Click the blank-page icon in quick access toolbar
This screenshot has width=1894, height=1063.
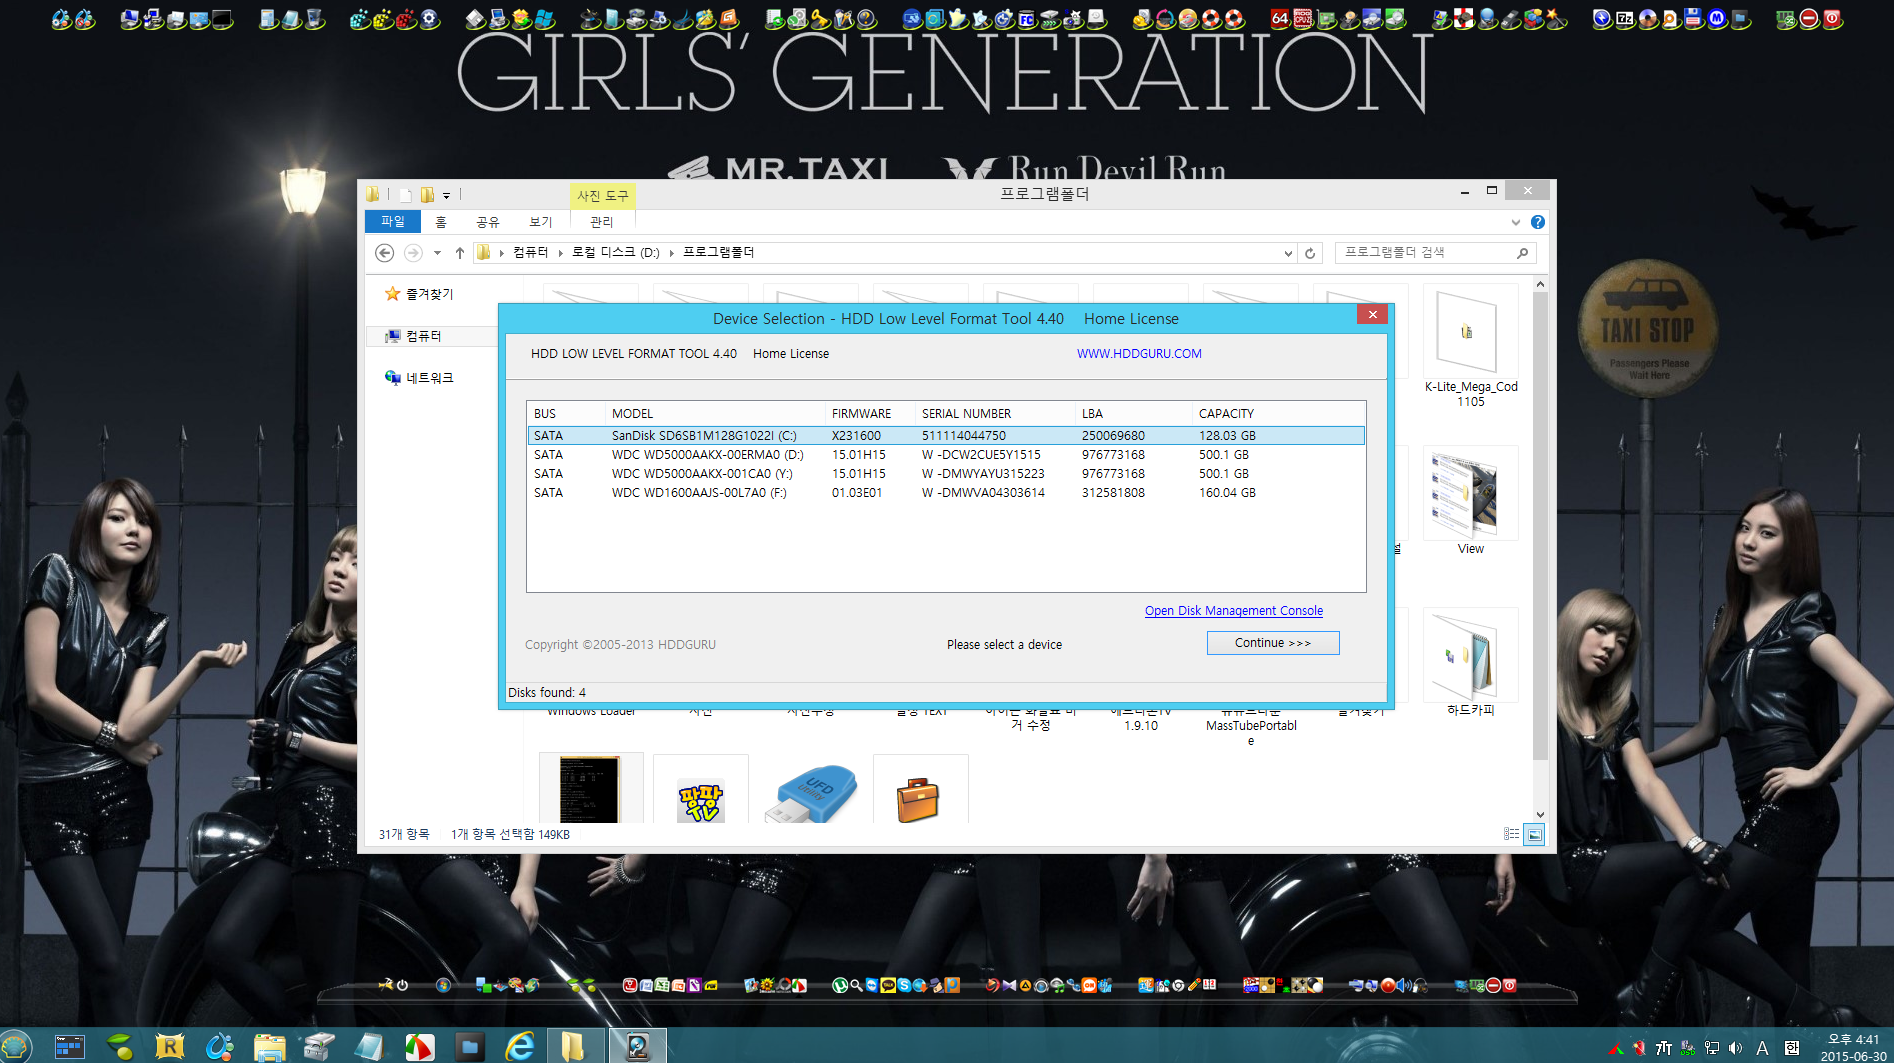405,195
